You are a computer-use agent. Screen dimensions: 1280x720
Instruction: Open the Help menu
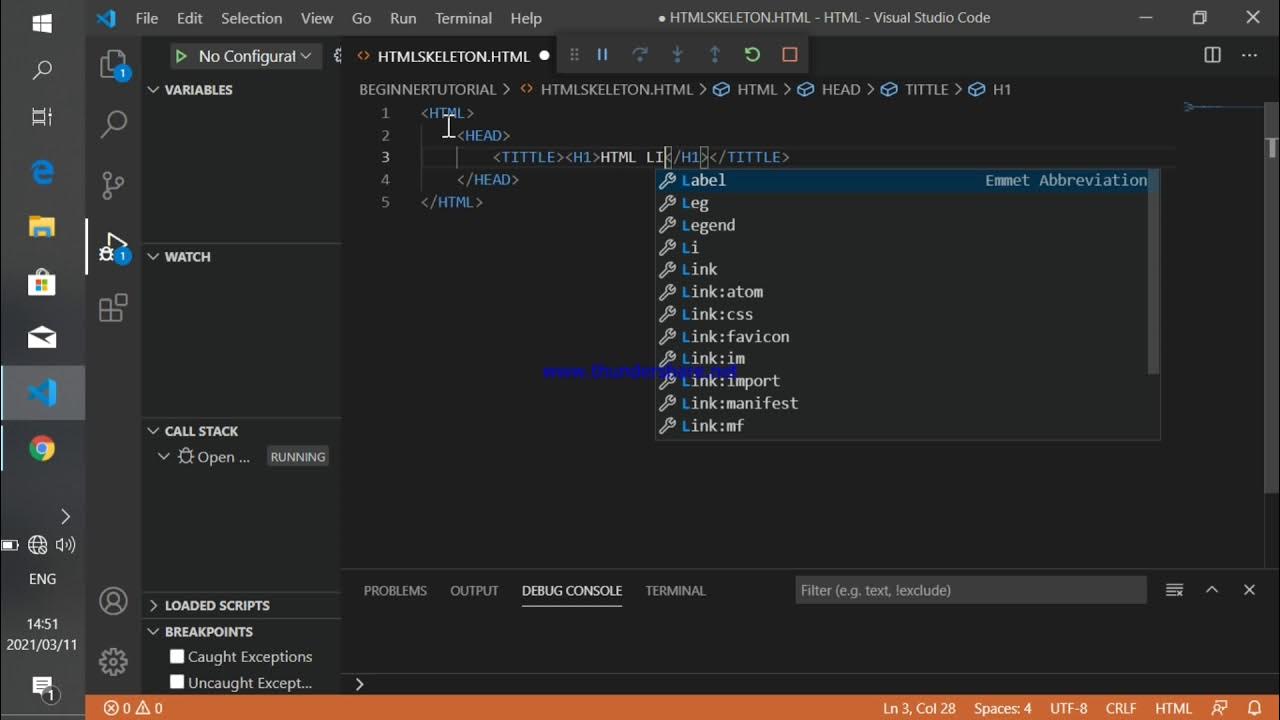pyautogui.click(x=526, y=18)
